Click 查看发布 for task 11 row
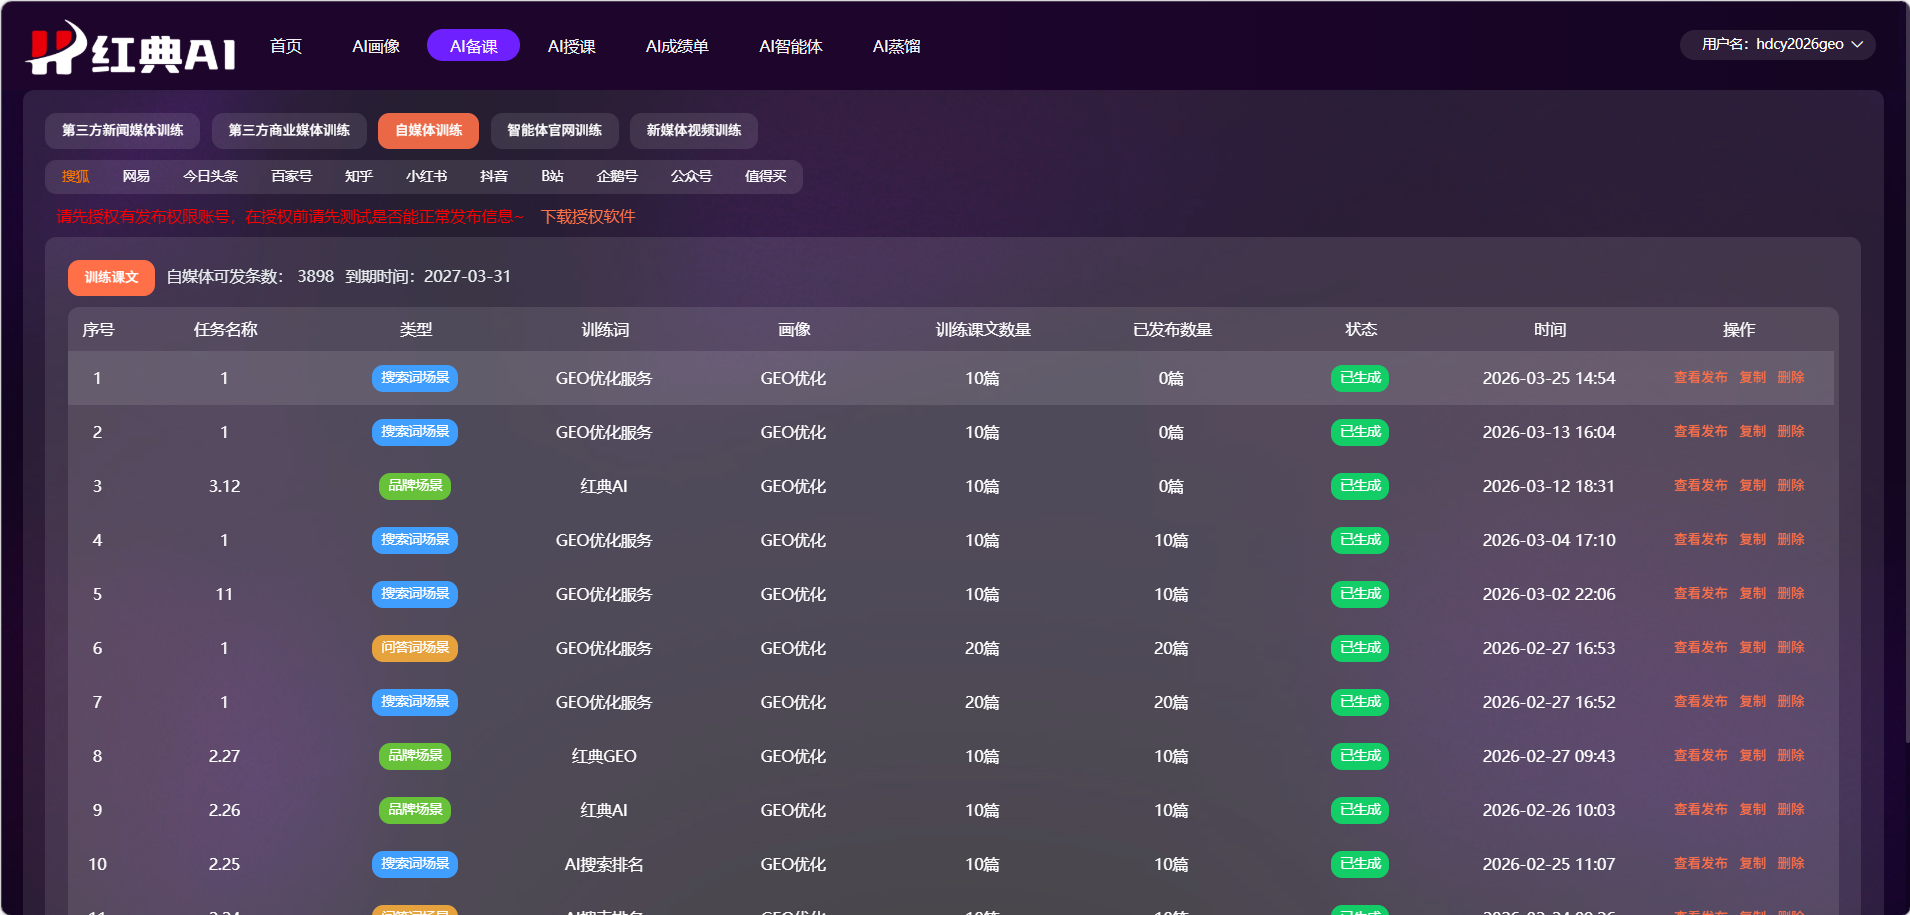Image resolution: width=1910 pixels, height=915 pixels. click(x=1700, y=594)
